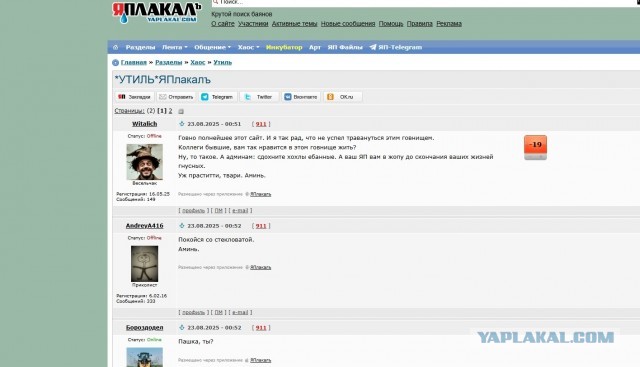Open e-mail link under AndreyA416's post
The width and height of the screenshot is (640, 367).
[240, 312]
